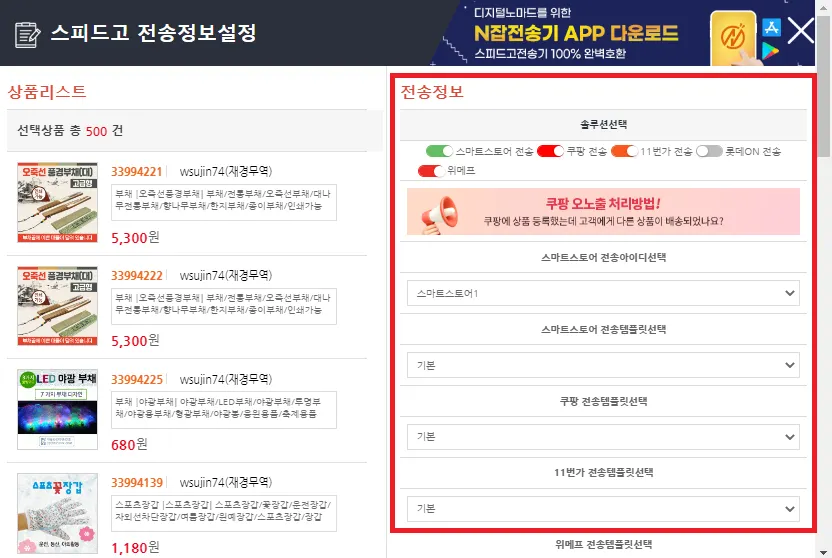Click the 솔루션선택 section header
This screenshot has width=832, height=558.
[603, 125]
